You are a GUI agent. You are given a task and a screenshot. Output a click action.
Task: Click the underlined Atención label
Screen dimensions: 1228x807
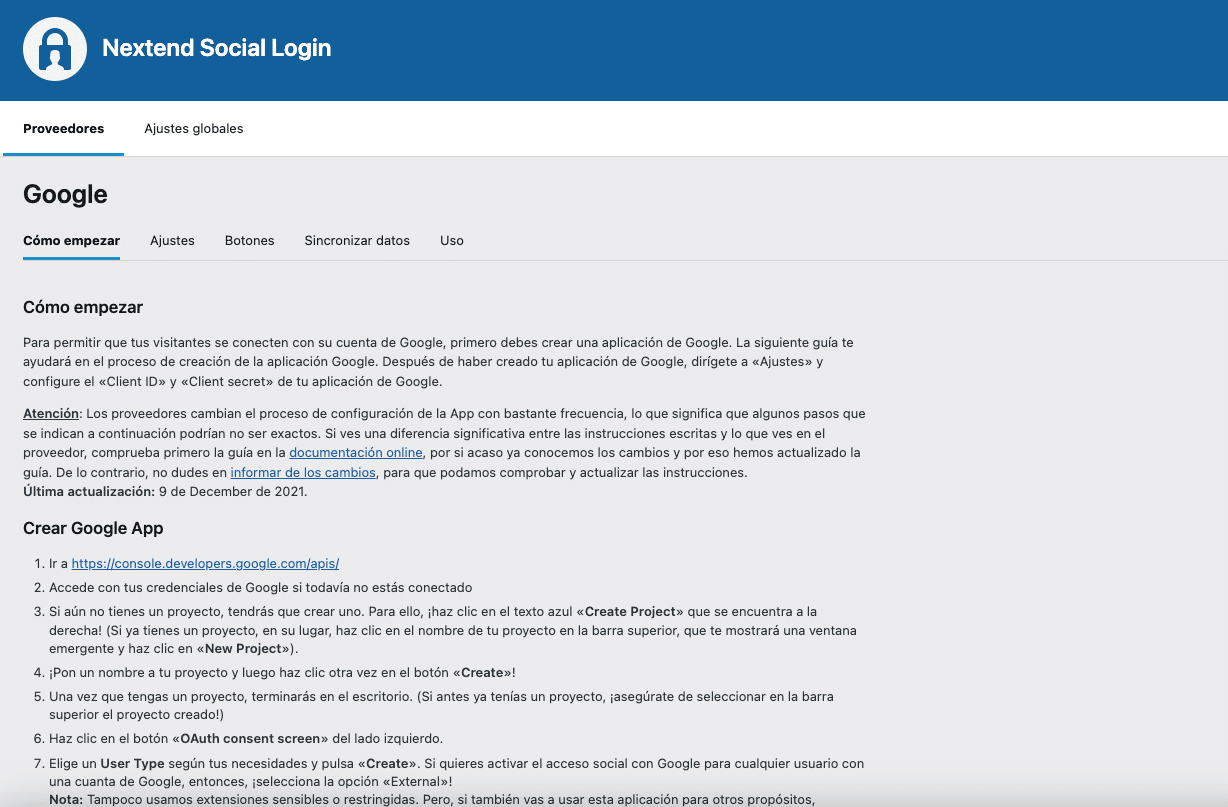50,414
